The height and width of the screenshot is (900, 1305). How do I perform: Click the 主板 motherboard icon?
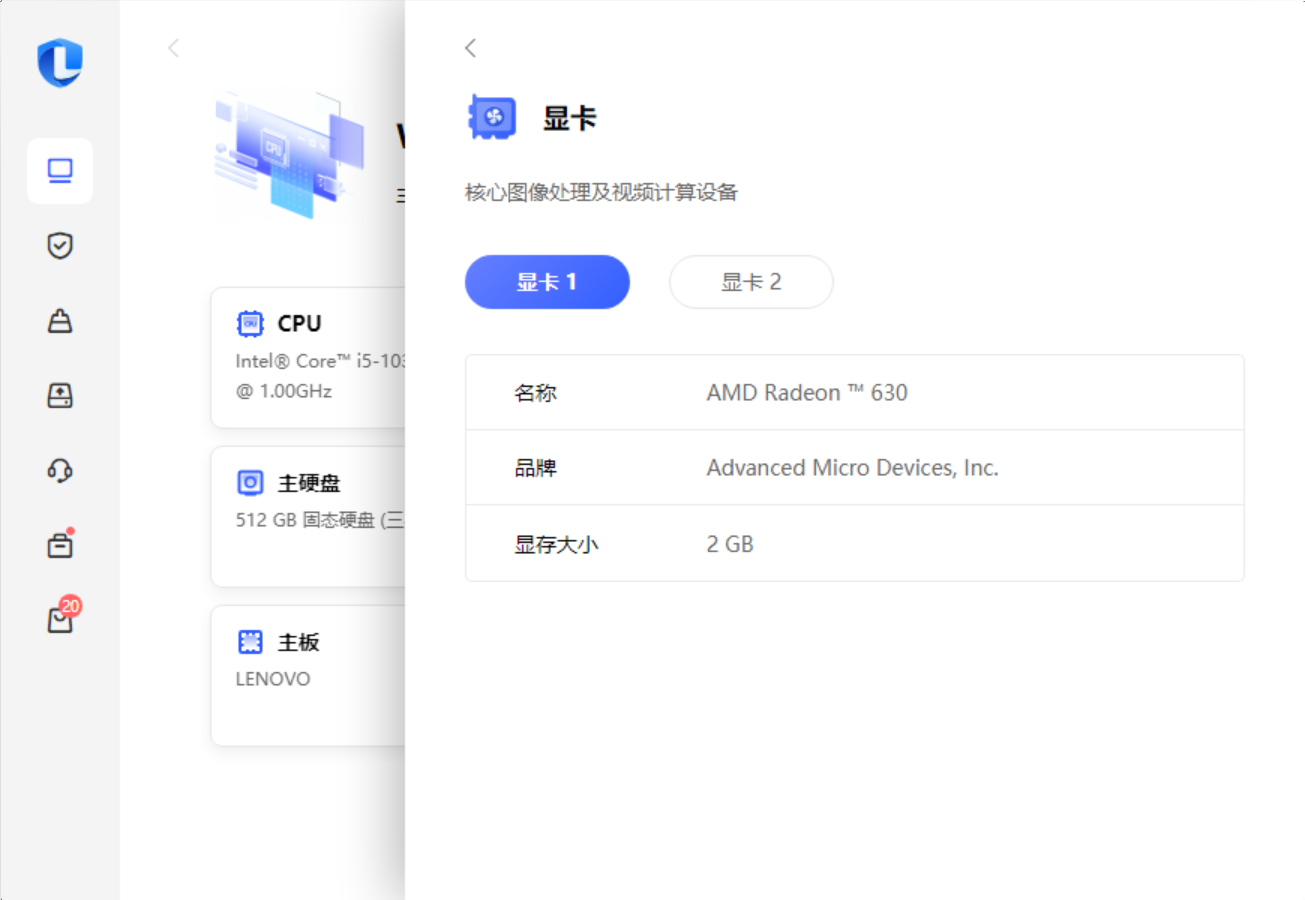pos(250,642)
